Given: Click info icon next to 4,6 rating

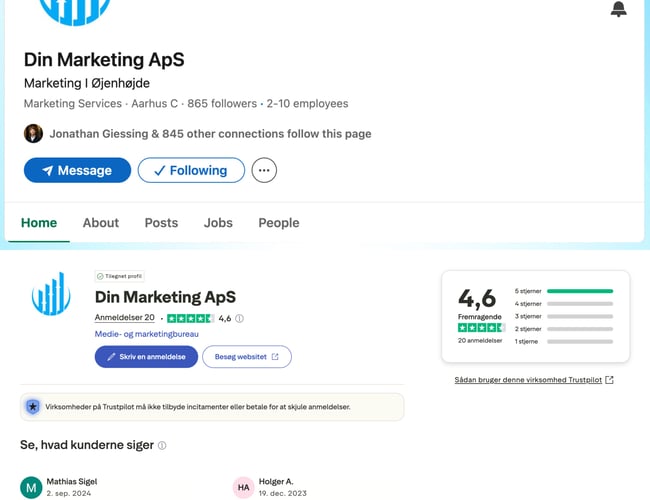Looking at the screenshot, I should pyautogui.click(x=240, y=318).
